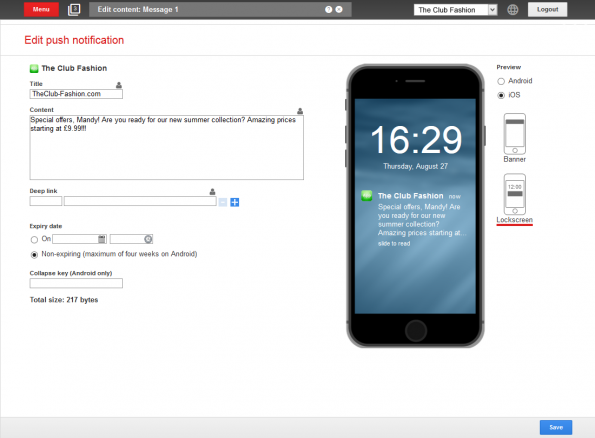
Task: Click Thursday, August 27 date in preview
Action: tap(416, 166)
